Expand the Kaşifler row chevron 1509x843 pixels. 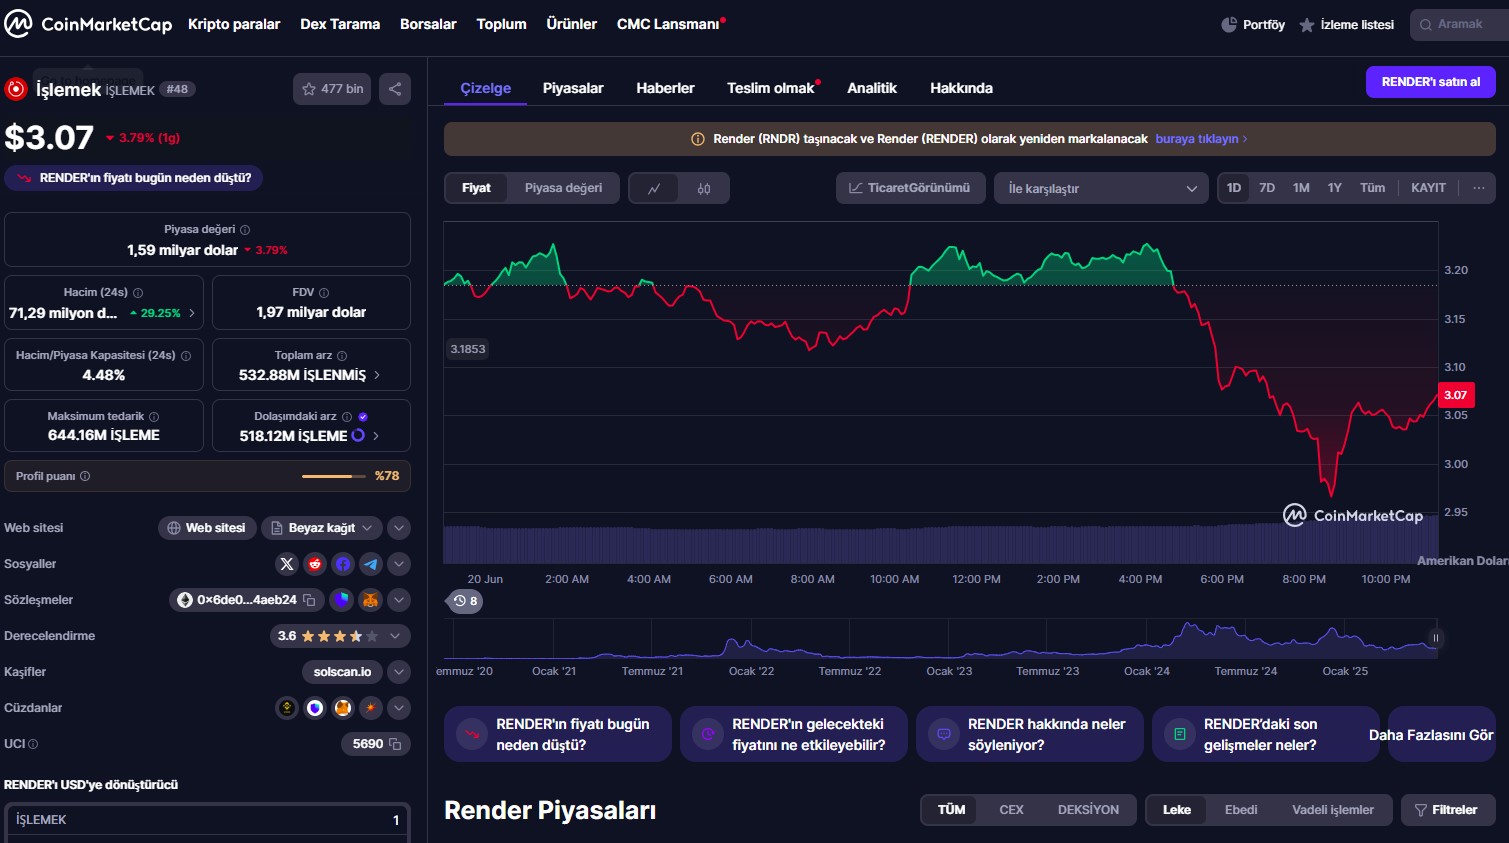[x=398, y=672]
